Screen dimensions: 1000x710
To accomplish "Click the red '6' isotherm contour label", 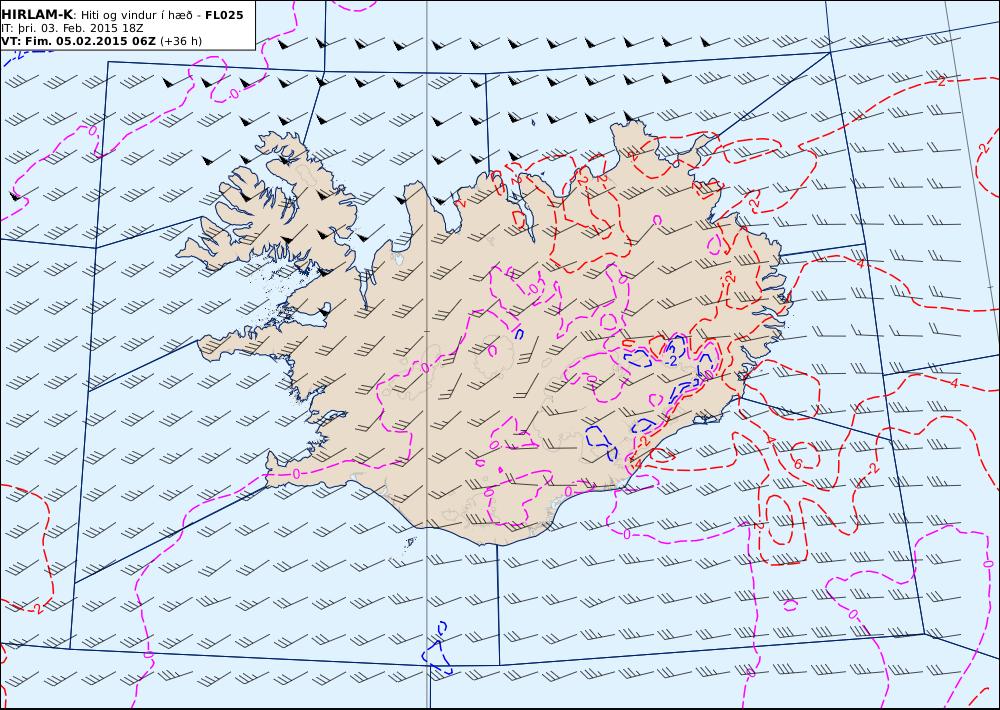I will point(797,464).
